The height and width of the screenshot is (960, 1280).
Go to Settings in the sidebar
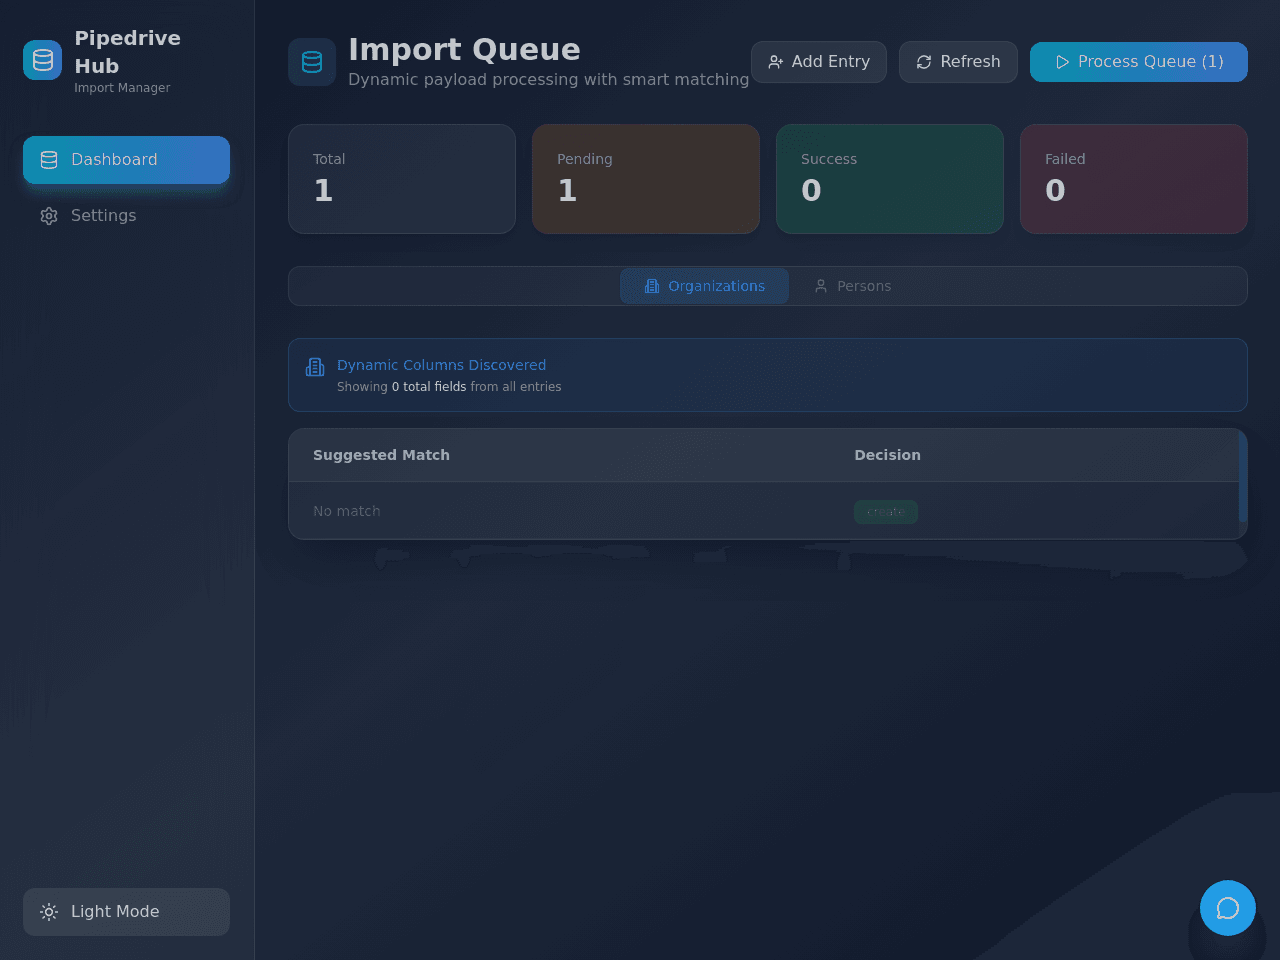[x=126, y=216]
